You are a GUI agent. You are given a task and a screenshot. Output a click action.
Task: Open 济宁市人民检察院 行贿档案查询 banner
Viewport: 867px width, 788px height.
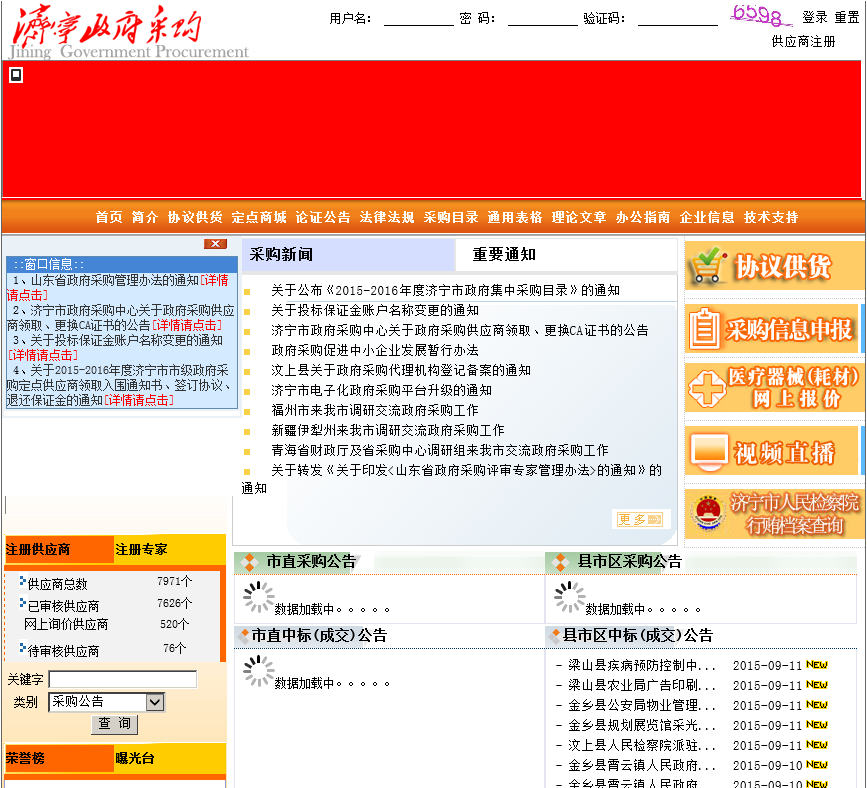(773, 514)
